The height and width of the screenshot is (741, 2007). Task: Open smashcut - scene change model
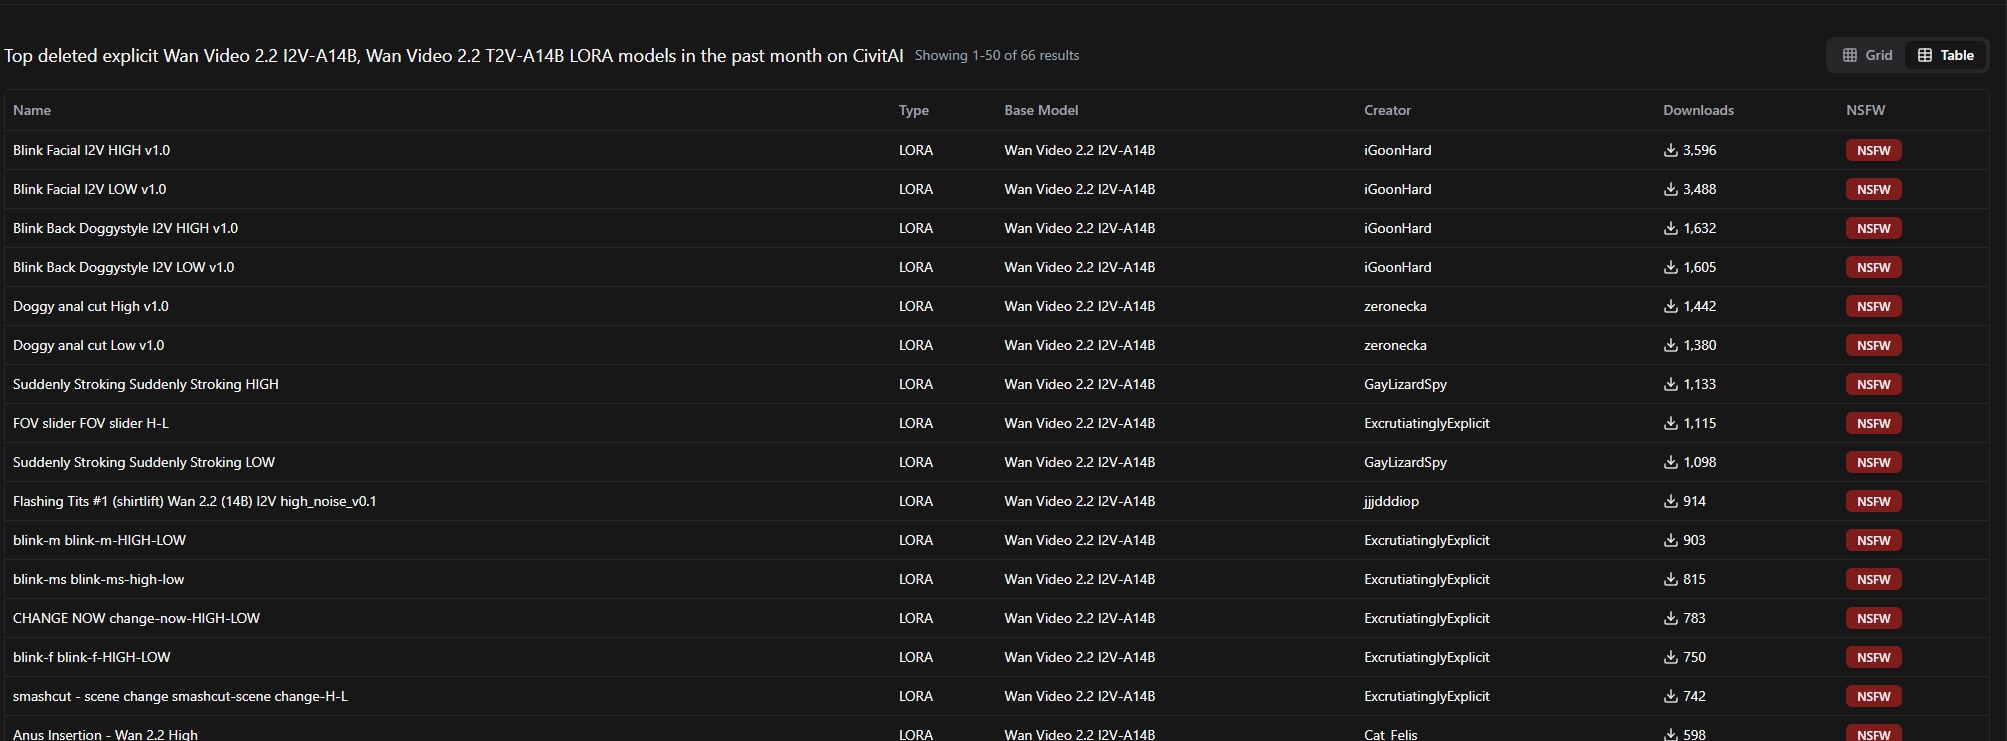[180, 696]
